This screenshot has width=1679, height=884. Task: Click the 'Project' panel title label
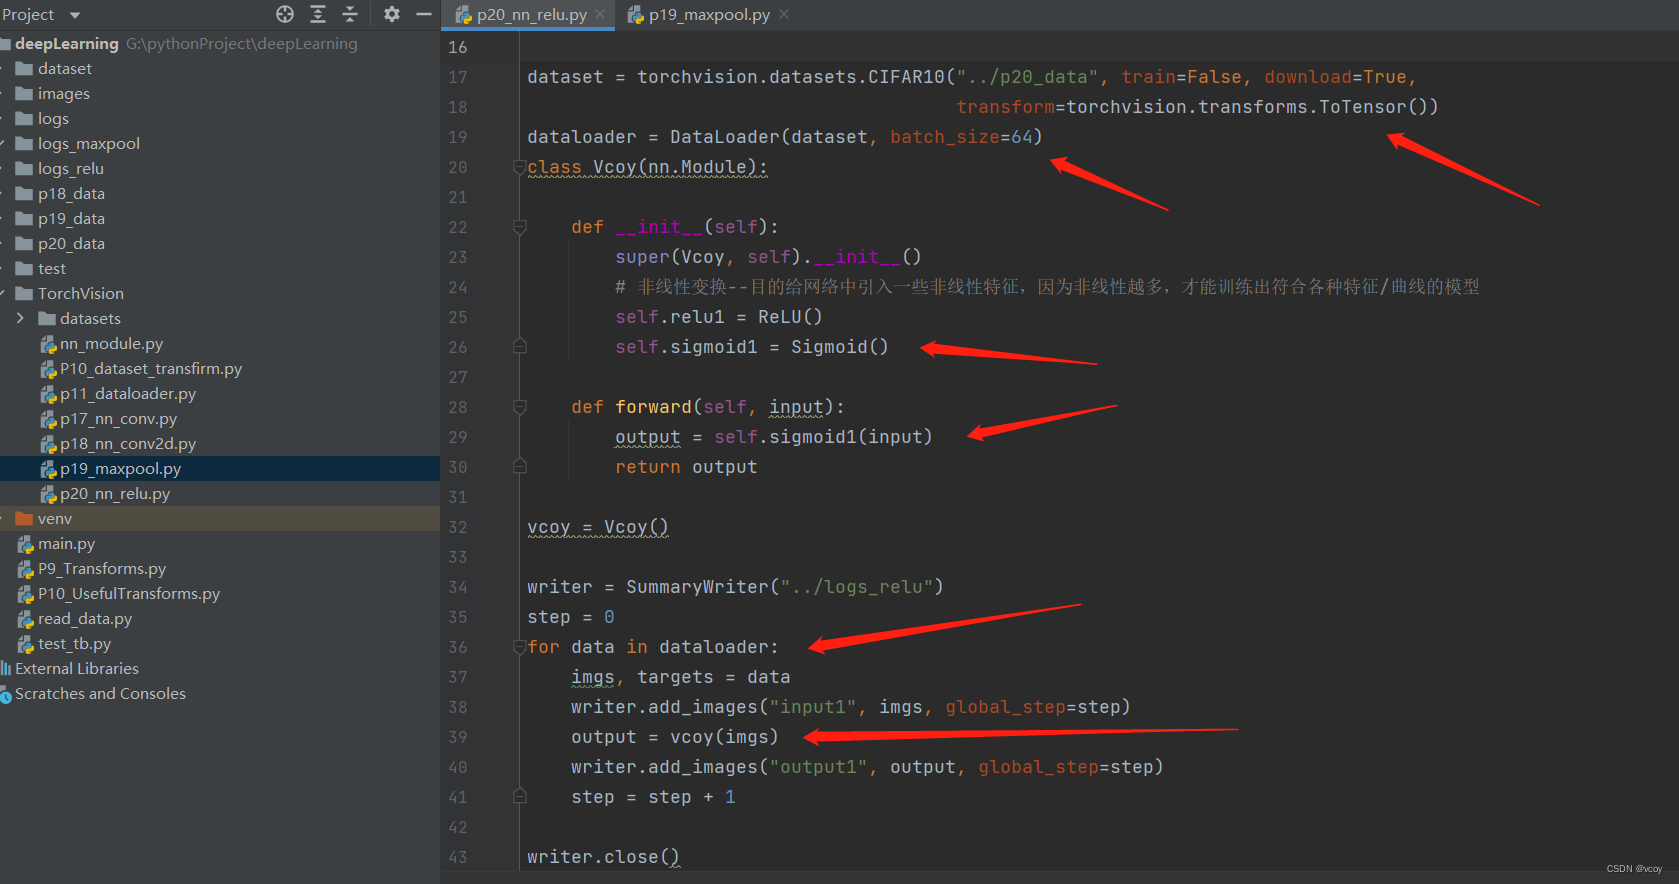[x=28, y=15]
